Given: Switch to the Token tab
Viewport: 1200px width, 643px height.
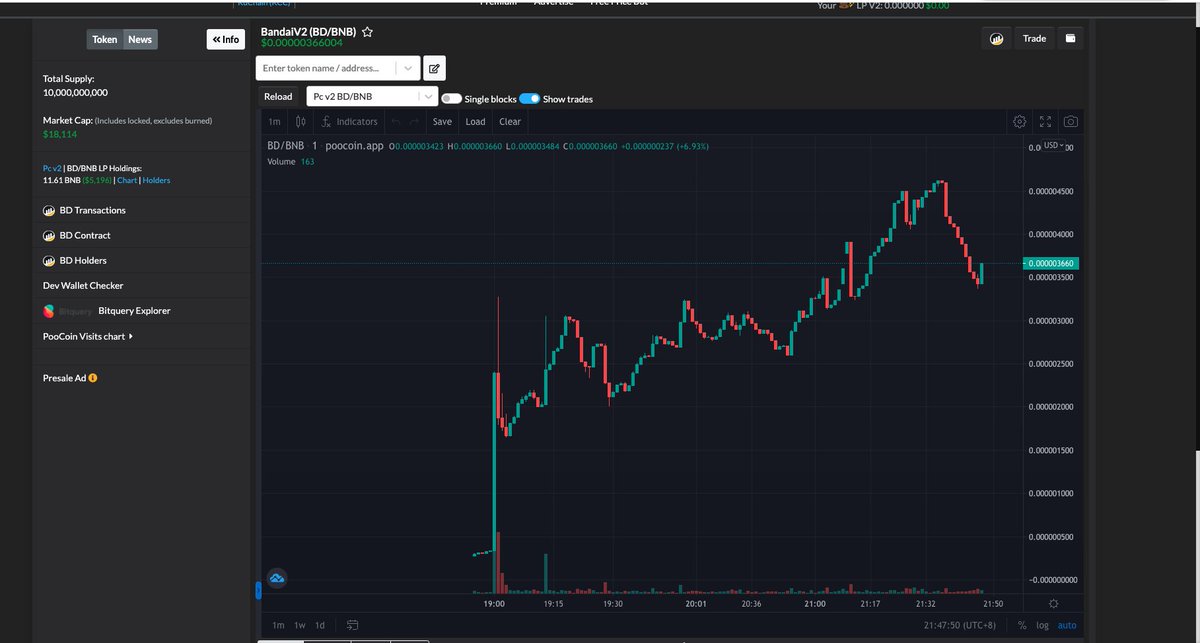Looking at the screenshot, I should coord(105,39).
